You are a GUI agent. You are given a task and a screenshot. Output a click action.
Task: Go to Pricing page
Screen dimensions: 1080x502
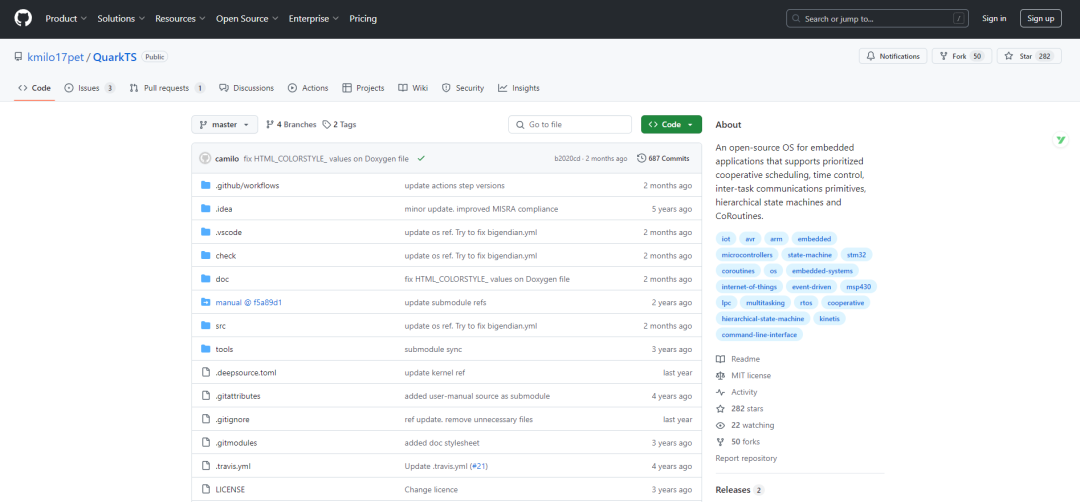363,19
